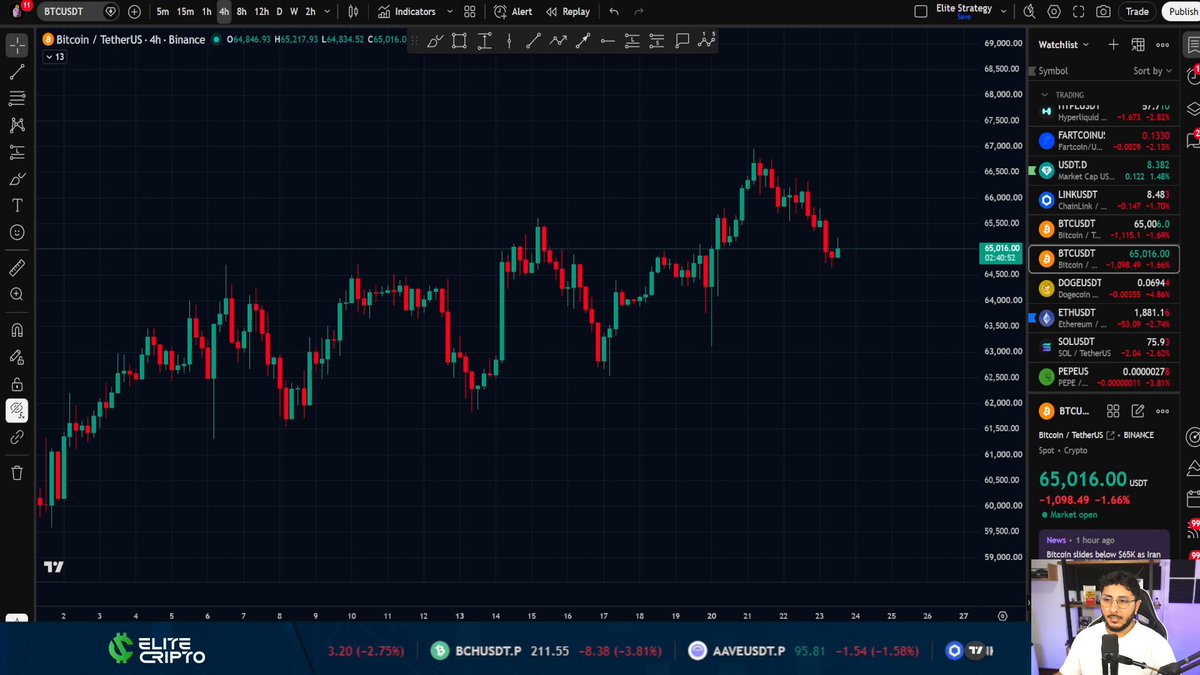Image resolution: width=1200 pixels, height=675 pixels.
Task: Select the D daily timeframe
Action: 280,12
